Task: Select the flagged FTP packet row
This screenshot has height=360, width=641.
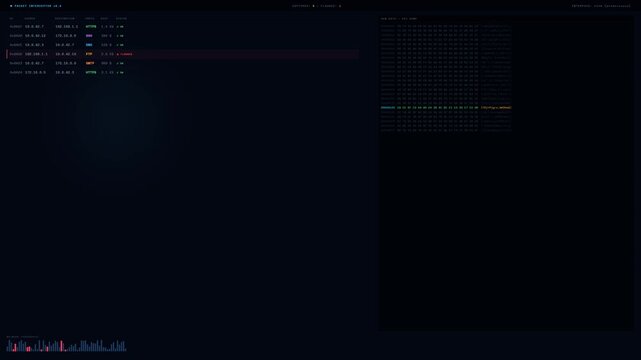Action: [x=183, y=54]
